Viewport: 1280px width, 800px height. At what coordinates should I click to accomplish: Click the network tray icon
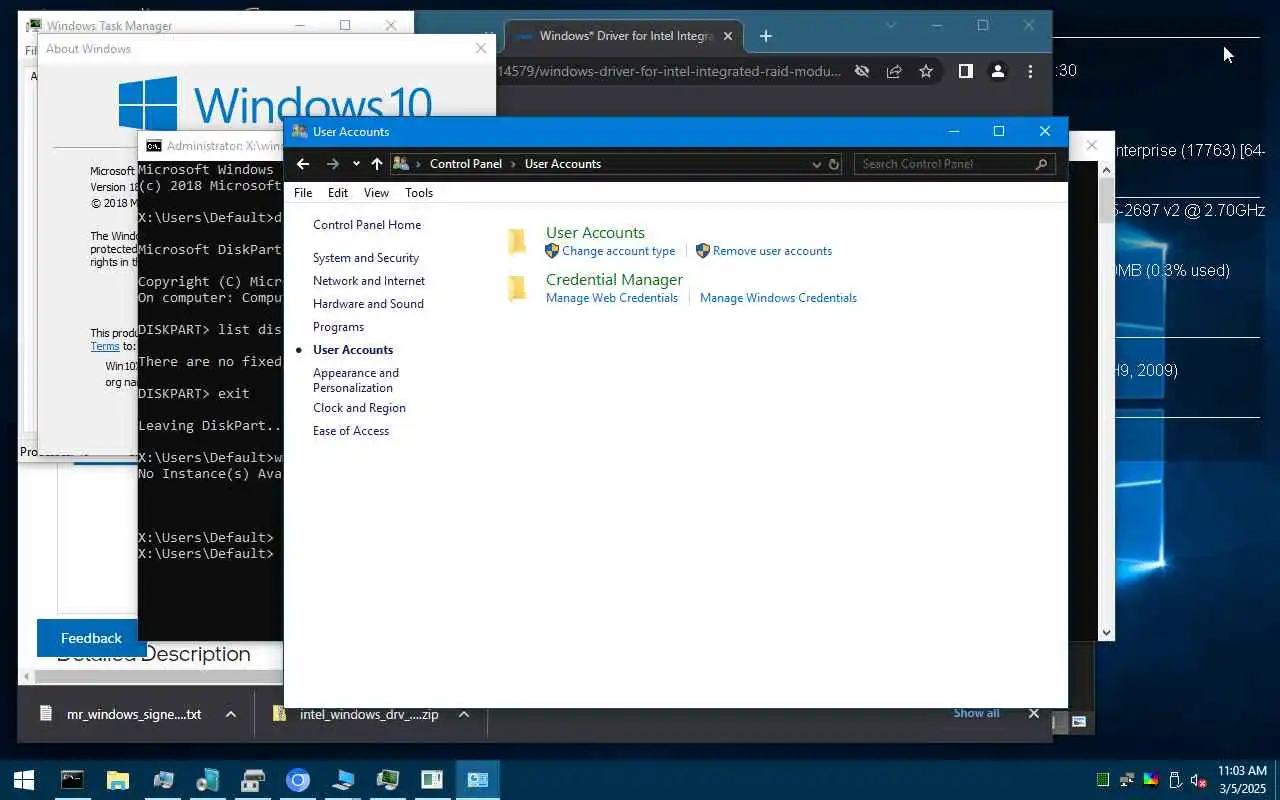tap(1127, 780)
